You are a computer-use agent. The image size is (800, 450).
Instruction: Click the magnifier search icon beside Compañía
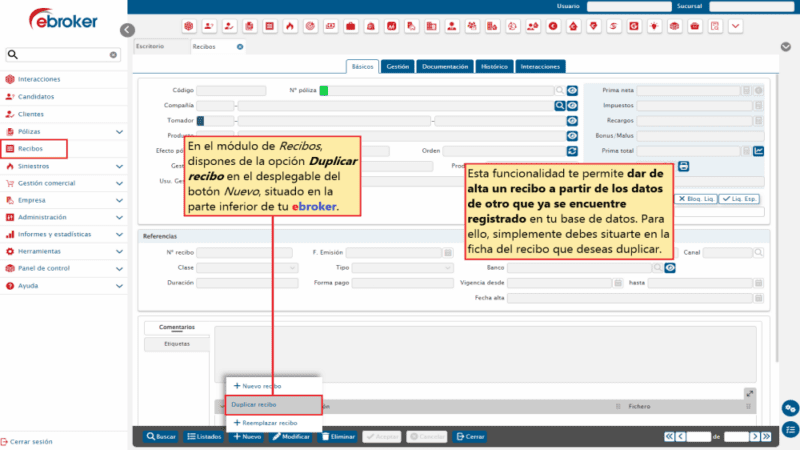560,106
